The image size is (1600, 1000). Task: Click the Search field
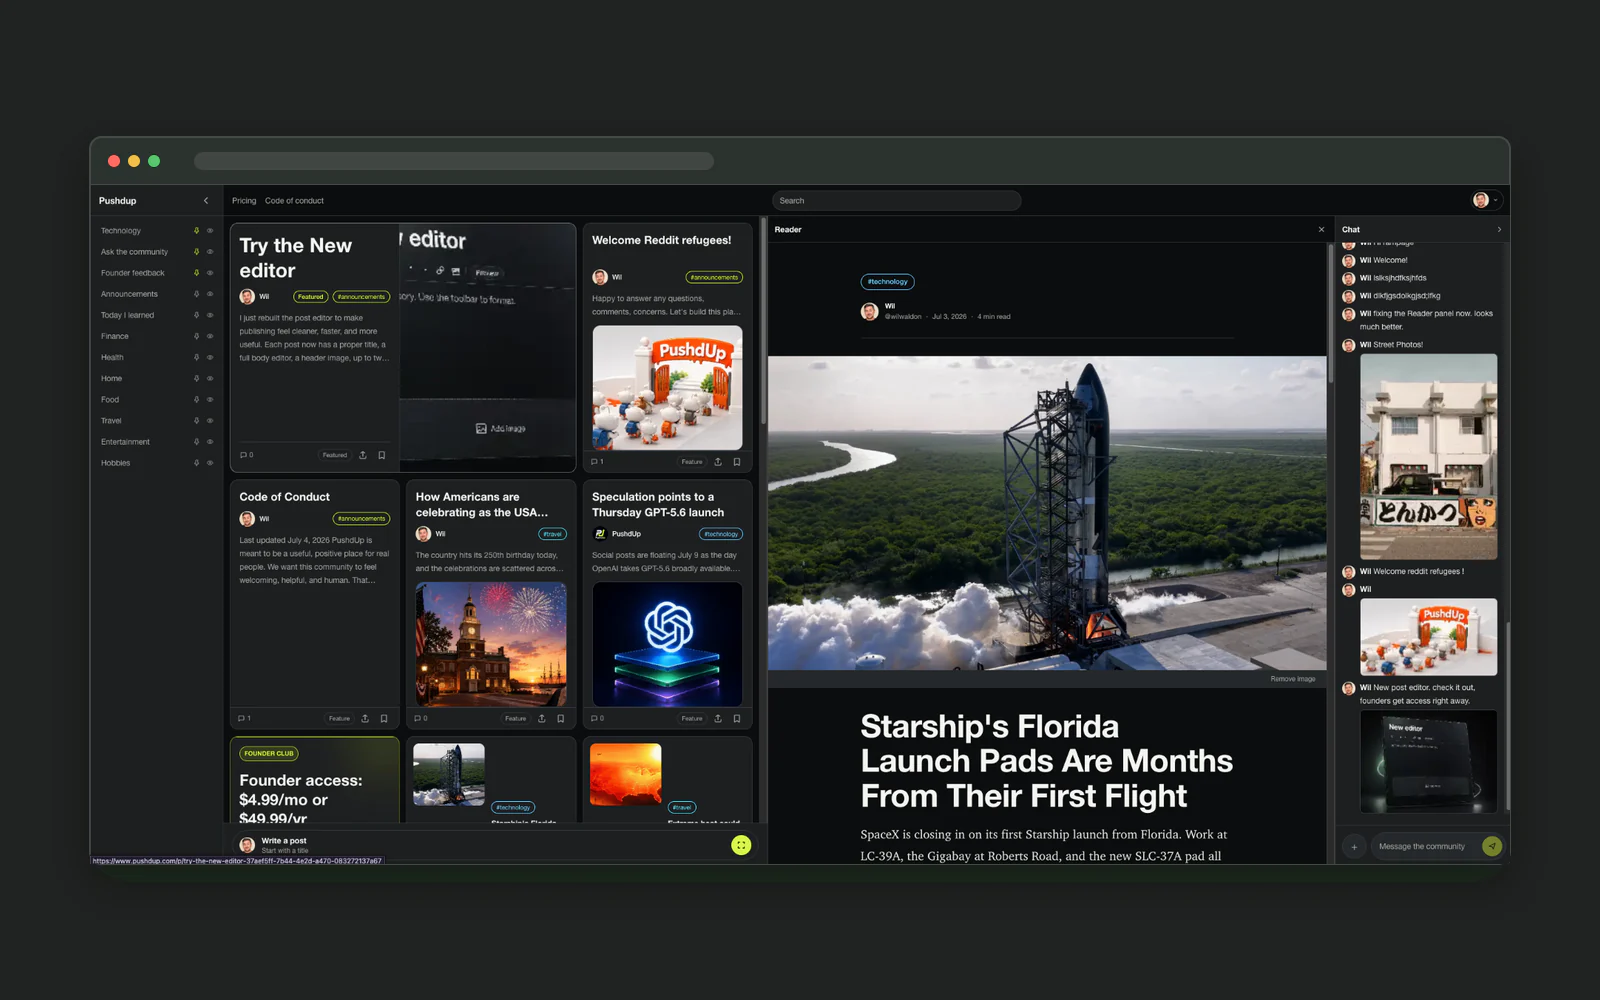[x=896, y=201]
